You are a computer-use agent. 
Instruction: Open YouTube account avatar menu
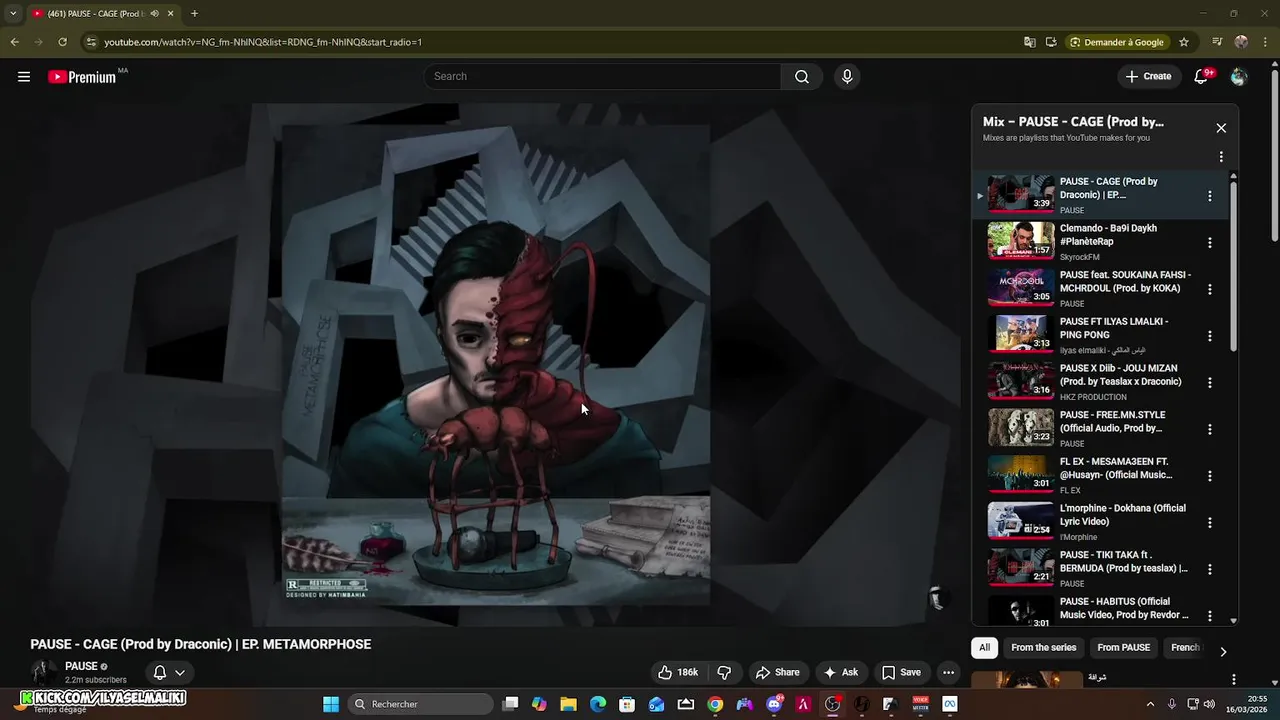[x=1239, y=77]
